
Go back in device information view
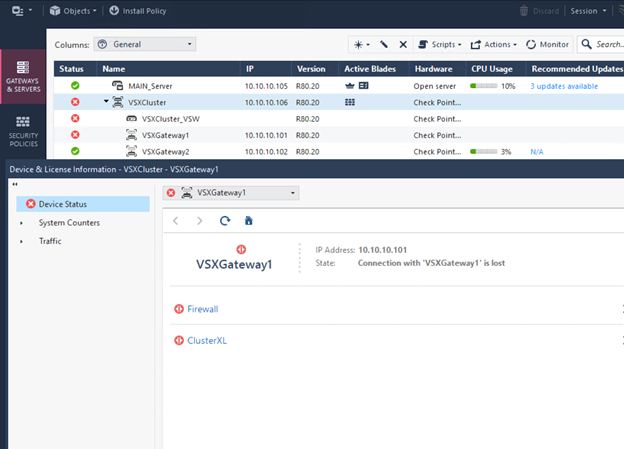[176, 221]
